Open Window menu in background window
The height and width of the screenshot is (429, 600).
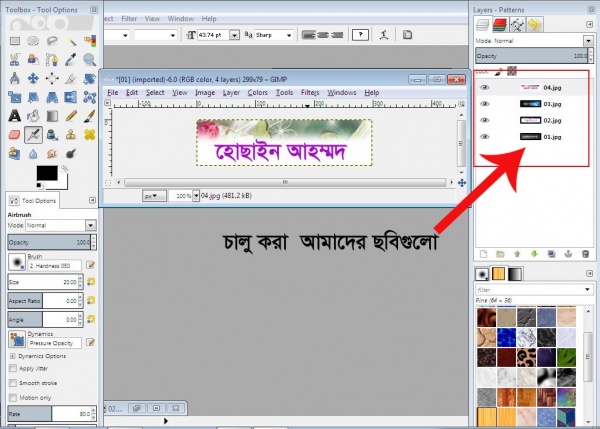(181, 19)
